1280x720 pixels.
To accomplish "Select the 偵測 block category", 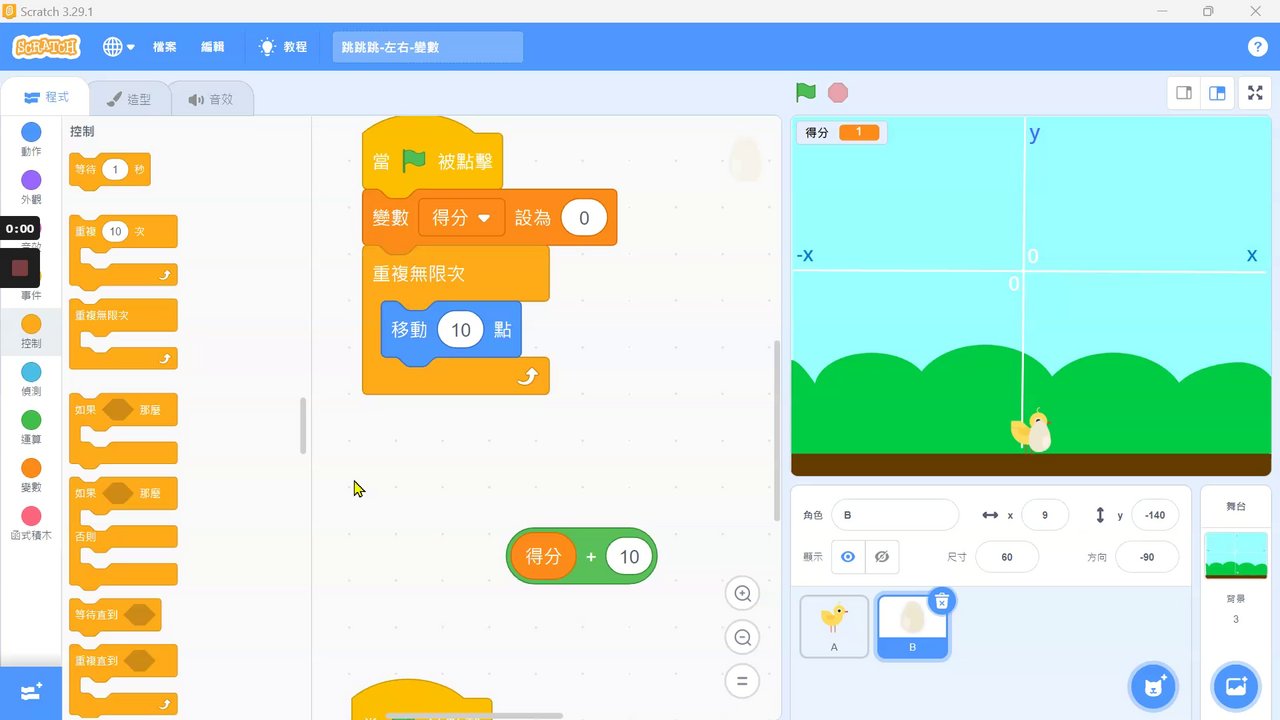I will tap(31, 379).
